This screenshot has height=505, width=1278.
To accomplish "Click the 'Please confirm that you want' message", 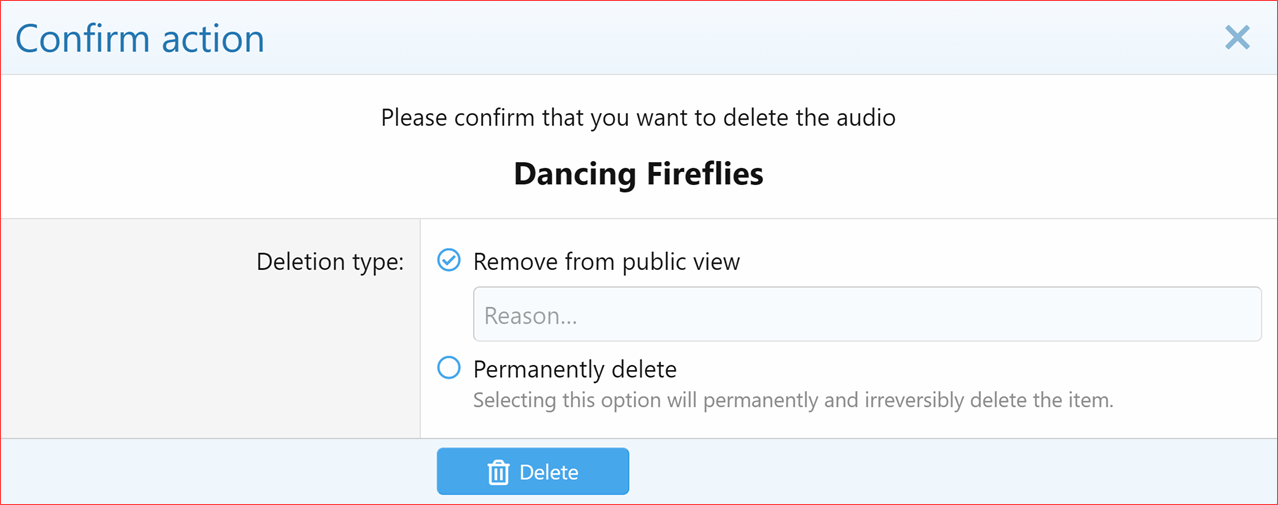I will pyautogui.click(x=638, y=118).
